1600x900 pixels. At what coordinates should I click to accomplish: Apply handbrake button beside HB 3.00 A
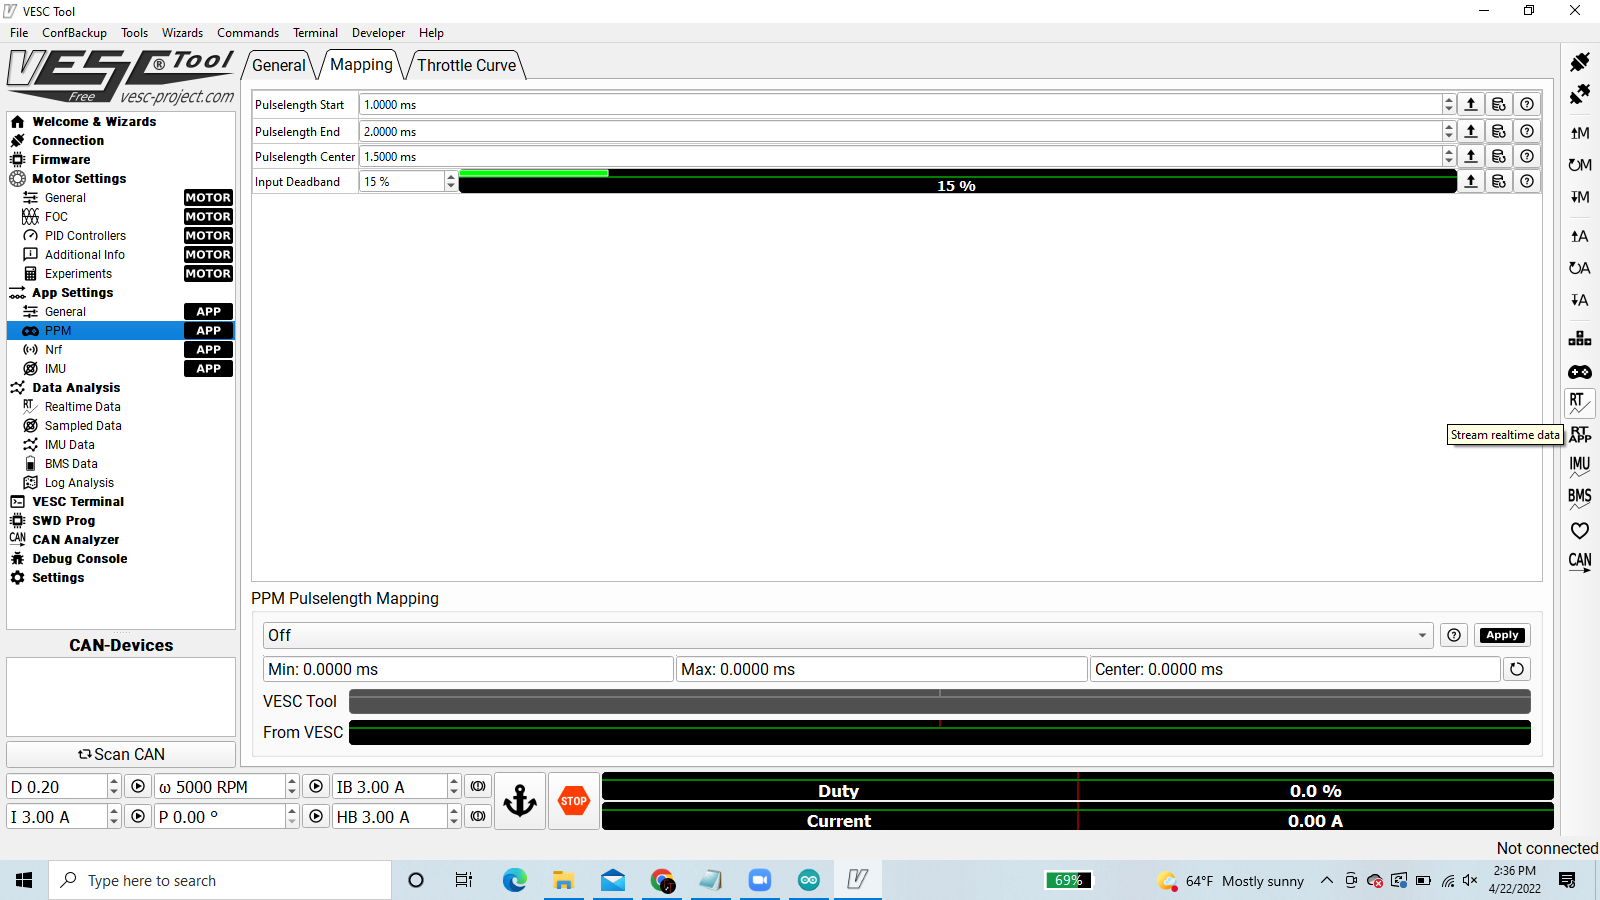click(478, 817)
